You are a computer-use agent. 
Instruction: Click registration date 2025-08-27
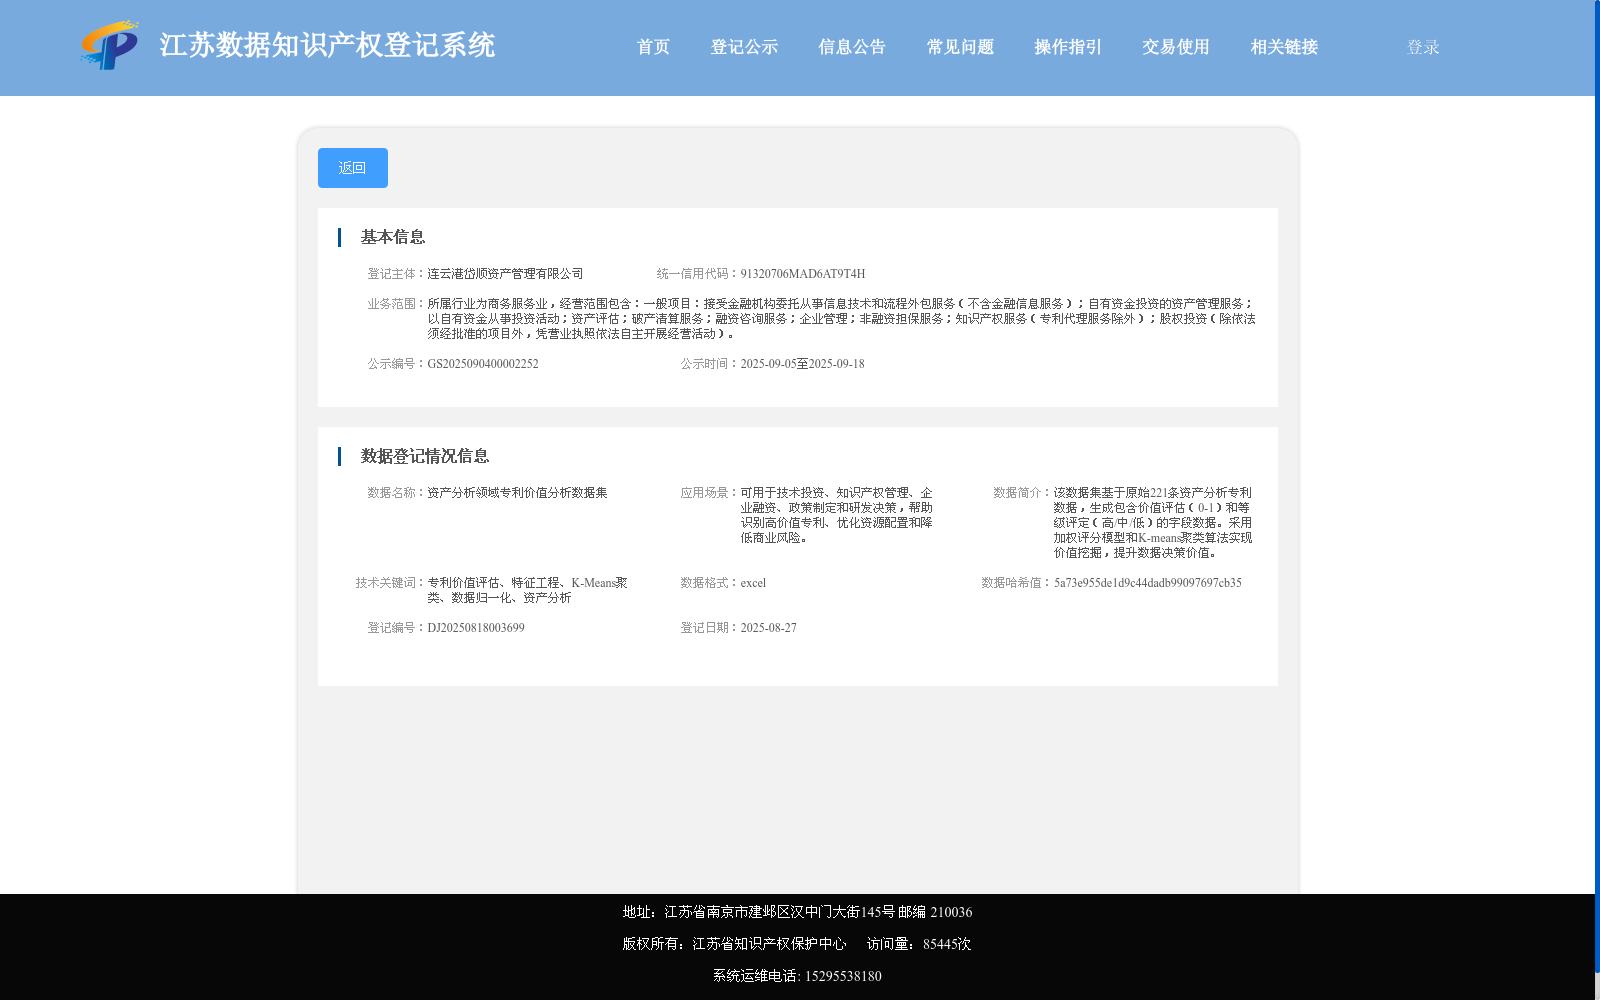[768, 628]
